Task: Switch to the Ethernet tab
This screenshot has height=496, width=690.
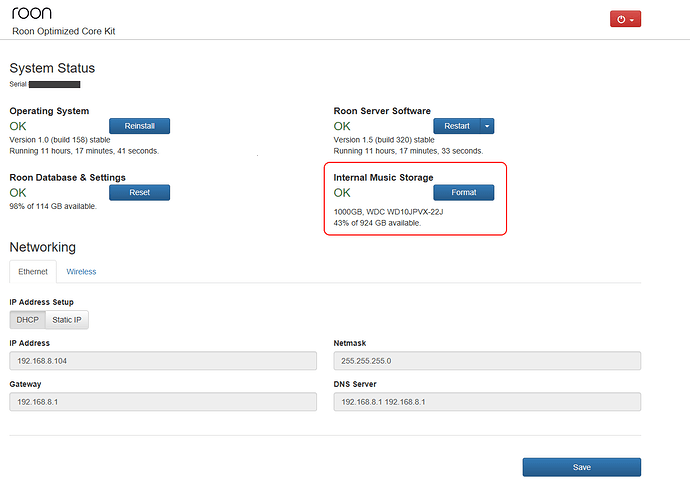Action: point(33,272)
